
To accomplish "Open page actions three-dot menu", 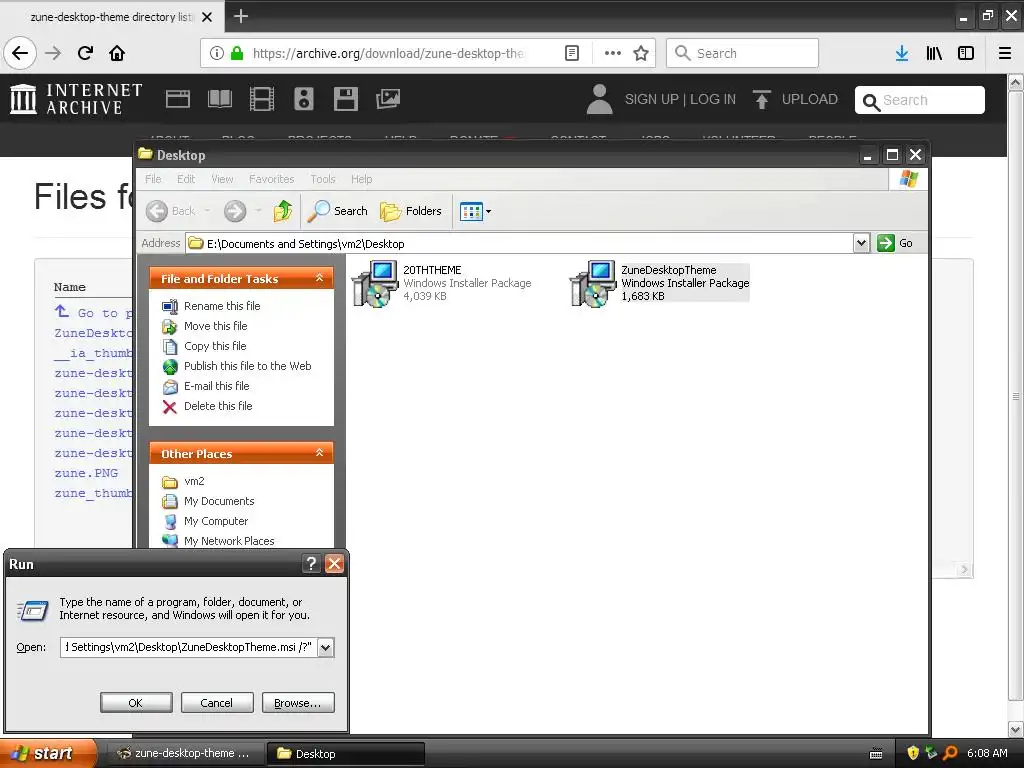I will 612,53.
